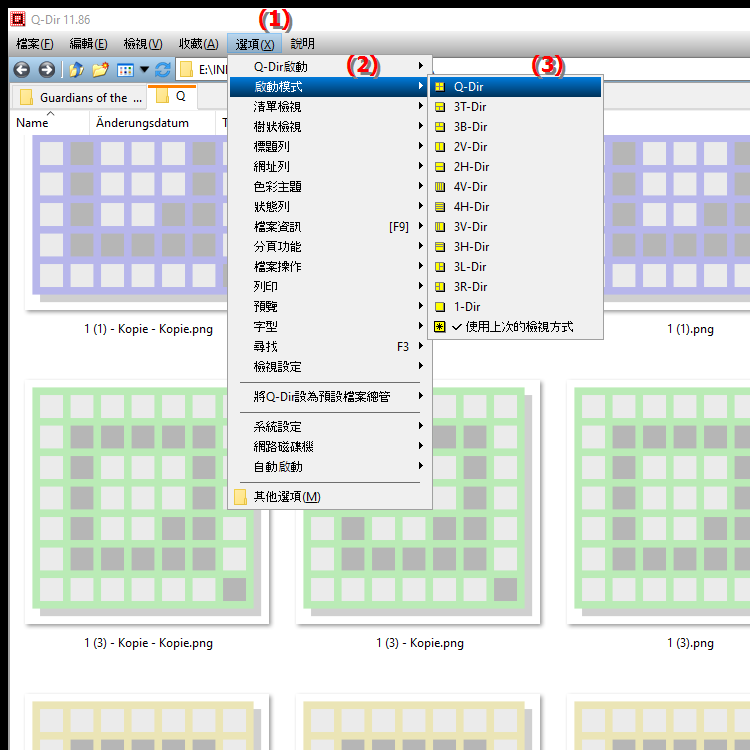Open the 分頁功能 submenu entry
The image size is (750, 750).
tap(330, 247)
